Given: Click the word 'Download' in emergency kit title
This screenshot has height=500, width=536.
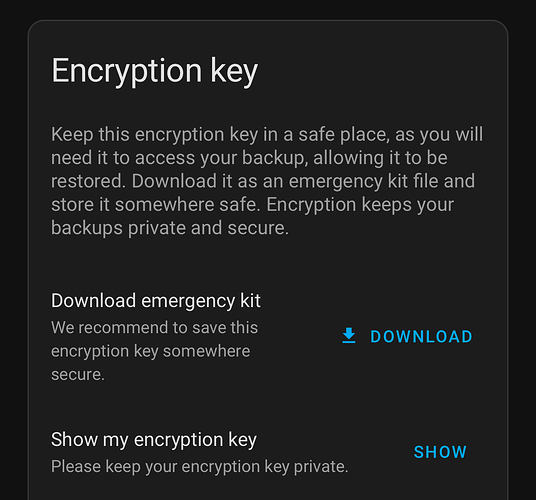Looking at the screenshot, I should (94, 301).
